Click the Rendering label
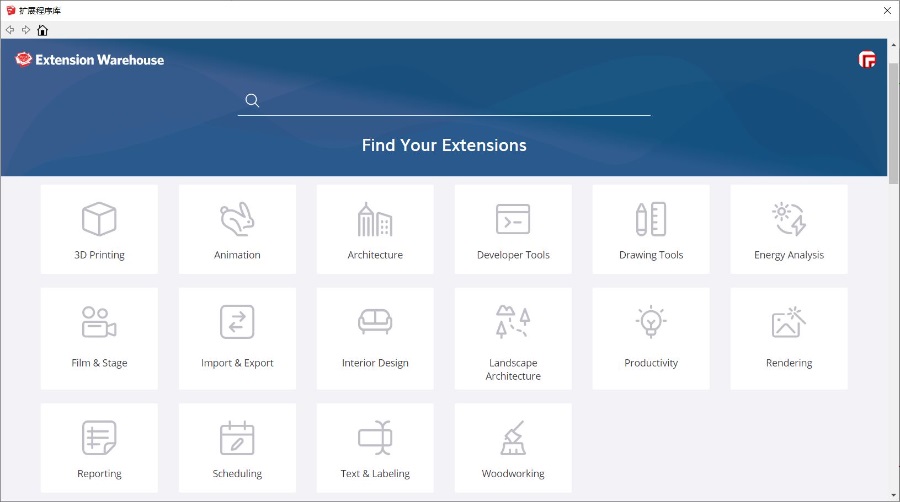This screenshot has height=502, width=900. (x=789, y=363)
